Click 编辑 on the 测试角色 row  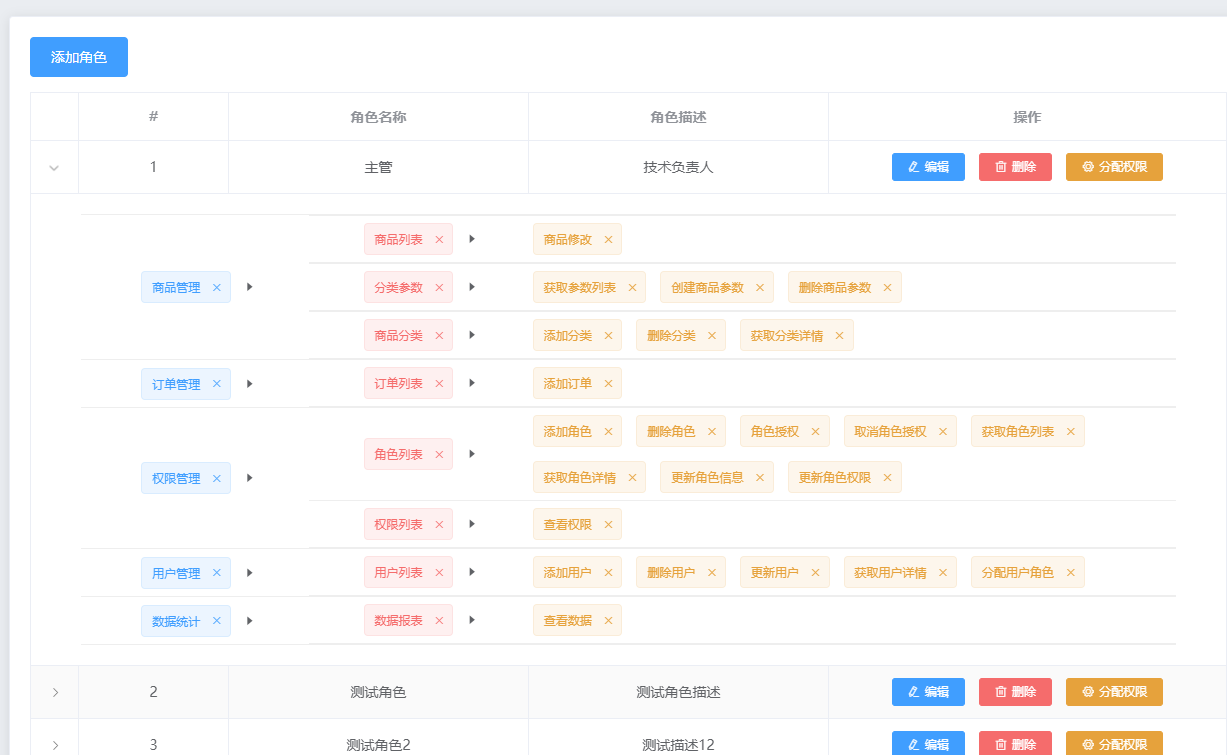pos(928,691)
